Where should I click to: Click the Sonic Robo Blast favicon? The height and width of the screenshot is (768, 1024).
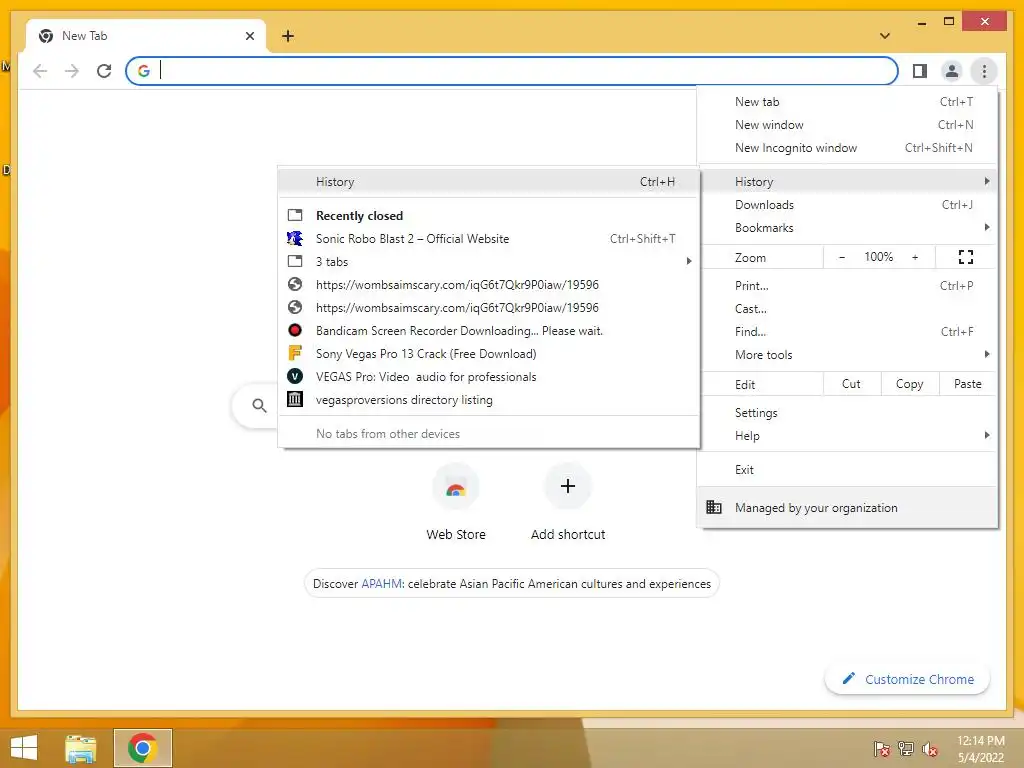295,238
